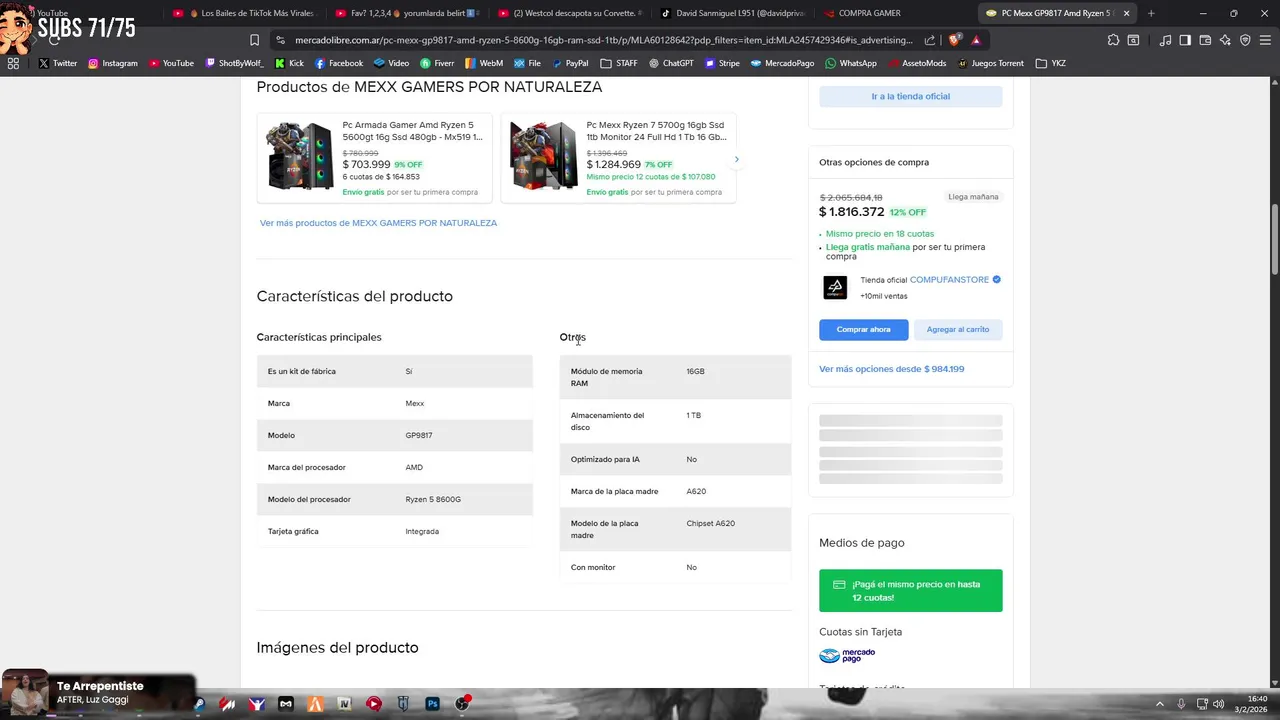Viewport: 1280px width, 720px height.
Task: Switch to the Westcol descapota su Corvette tab
Action: click(570, 13)
